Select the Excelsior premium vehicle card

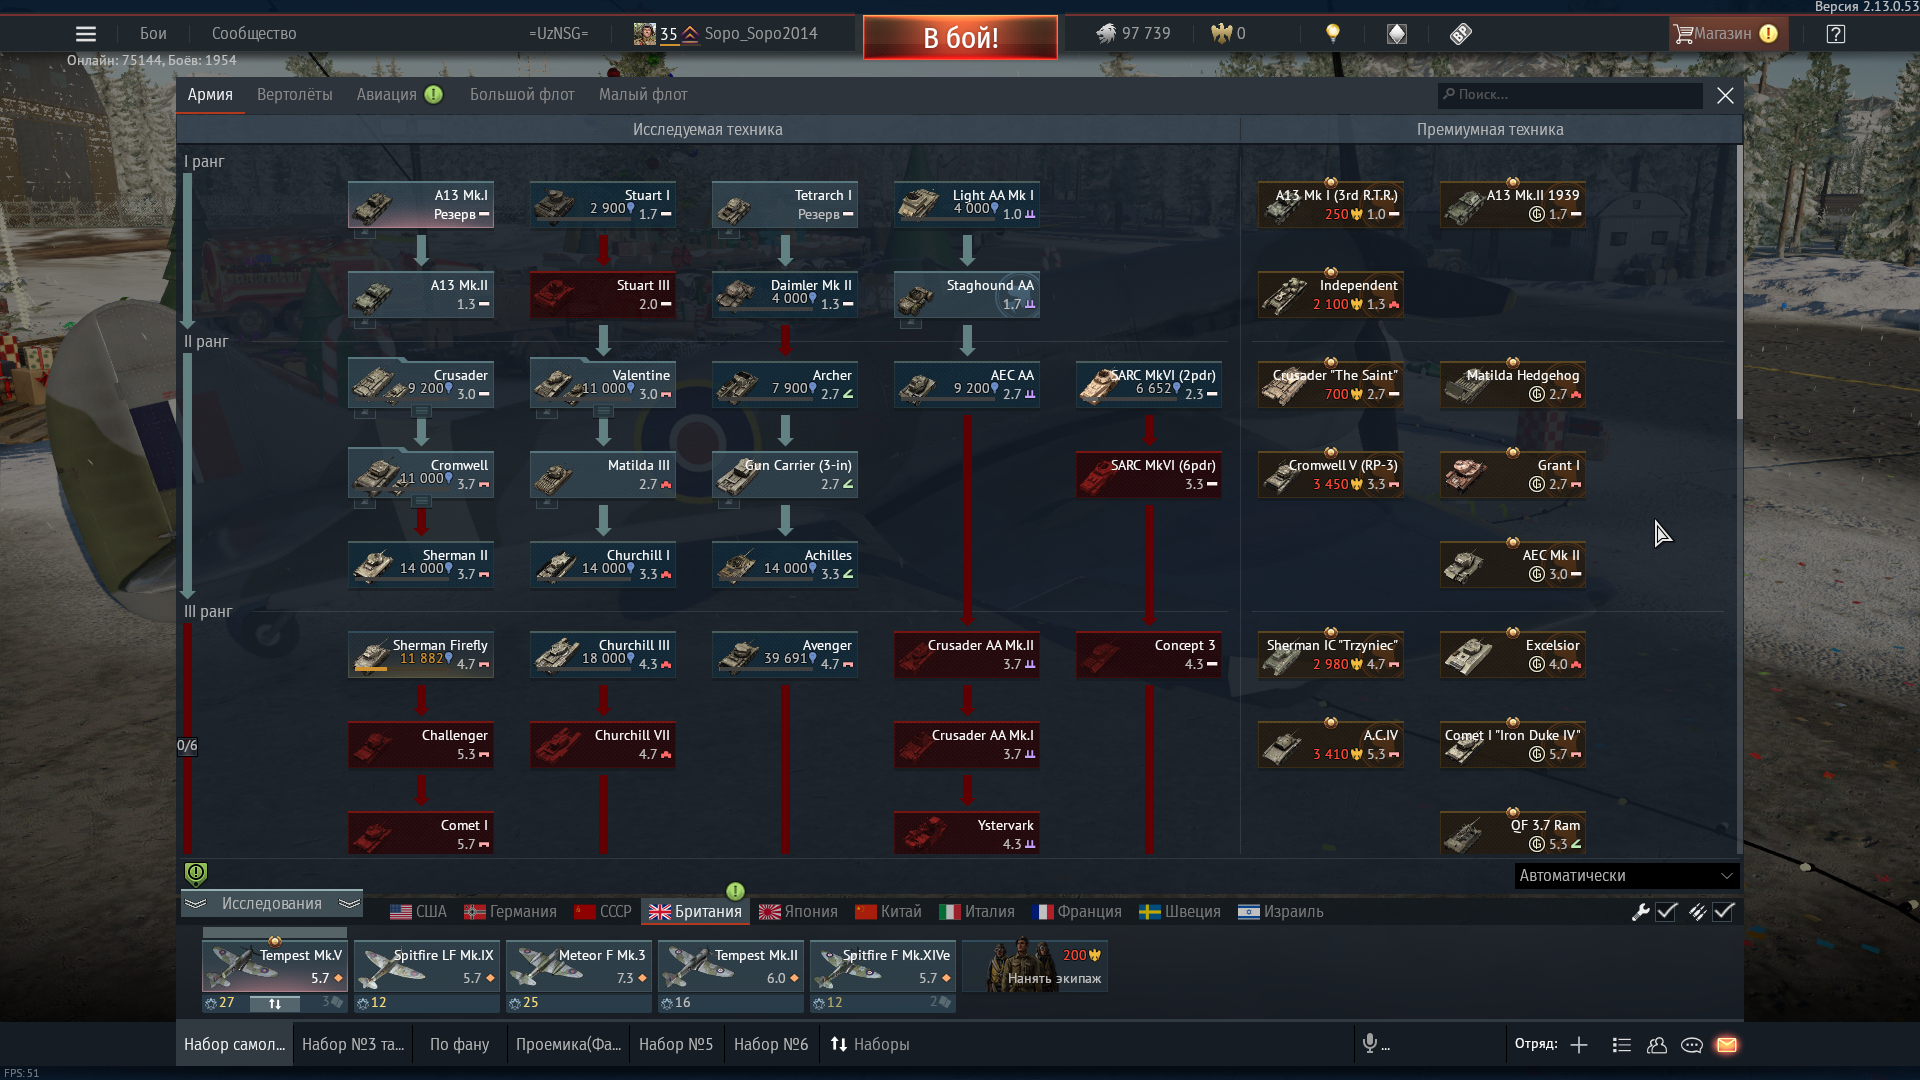[x=1513, y=655]
